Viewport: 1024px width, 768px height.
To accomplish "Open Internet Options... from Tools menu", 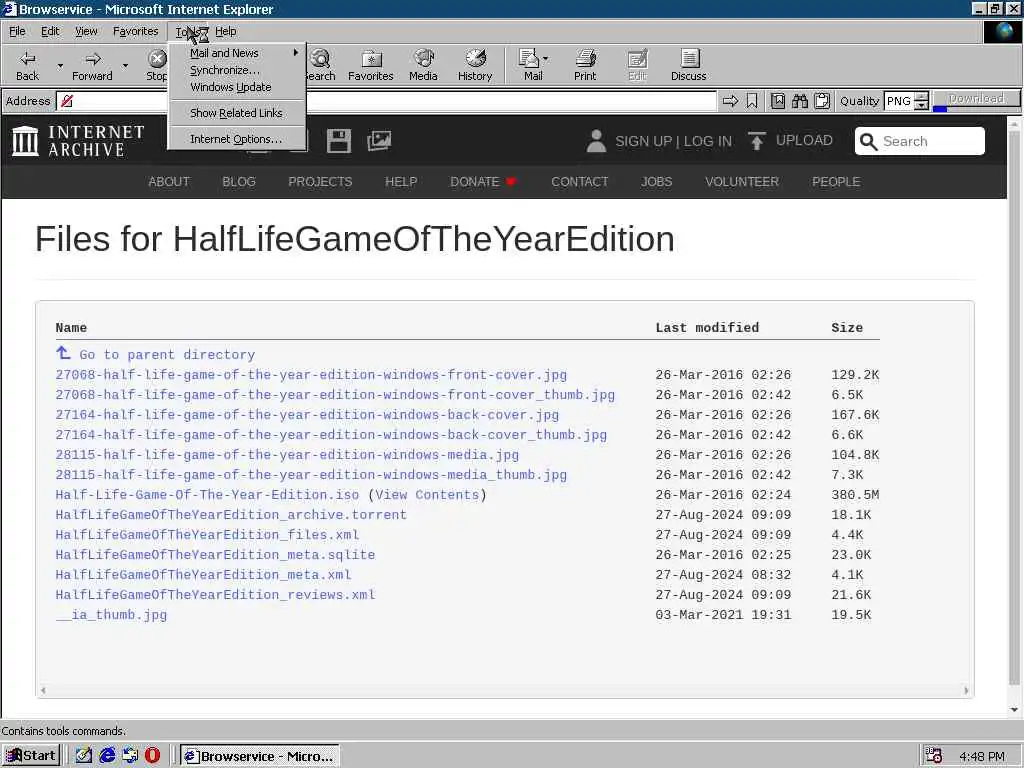I will pyautogui.click(x=236, y=139).
